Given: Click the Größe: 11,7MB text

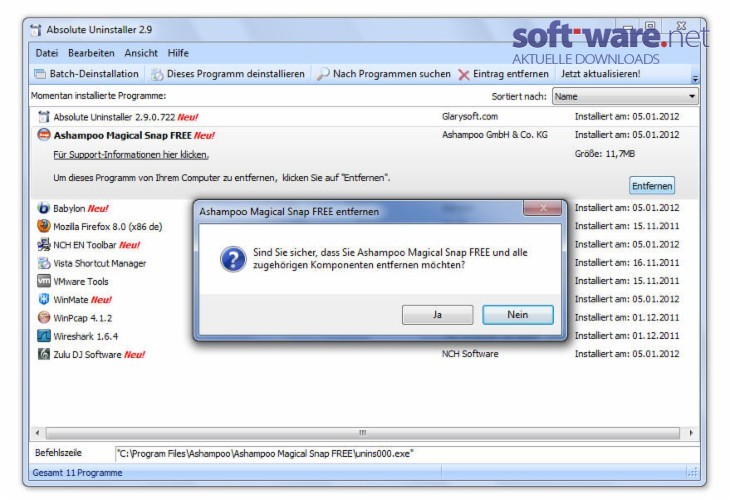Looking at the screenshot, I should click(x=604, y=154).
